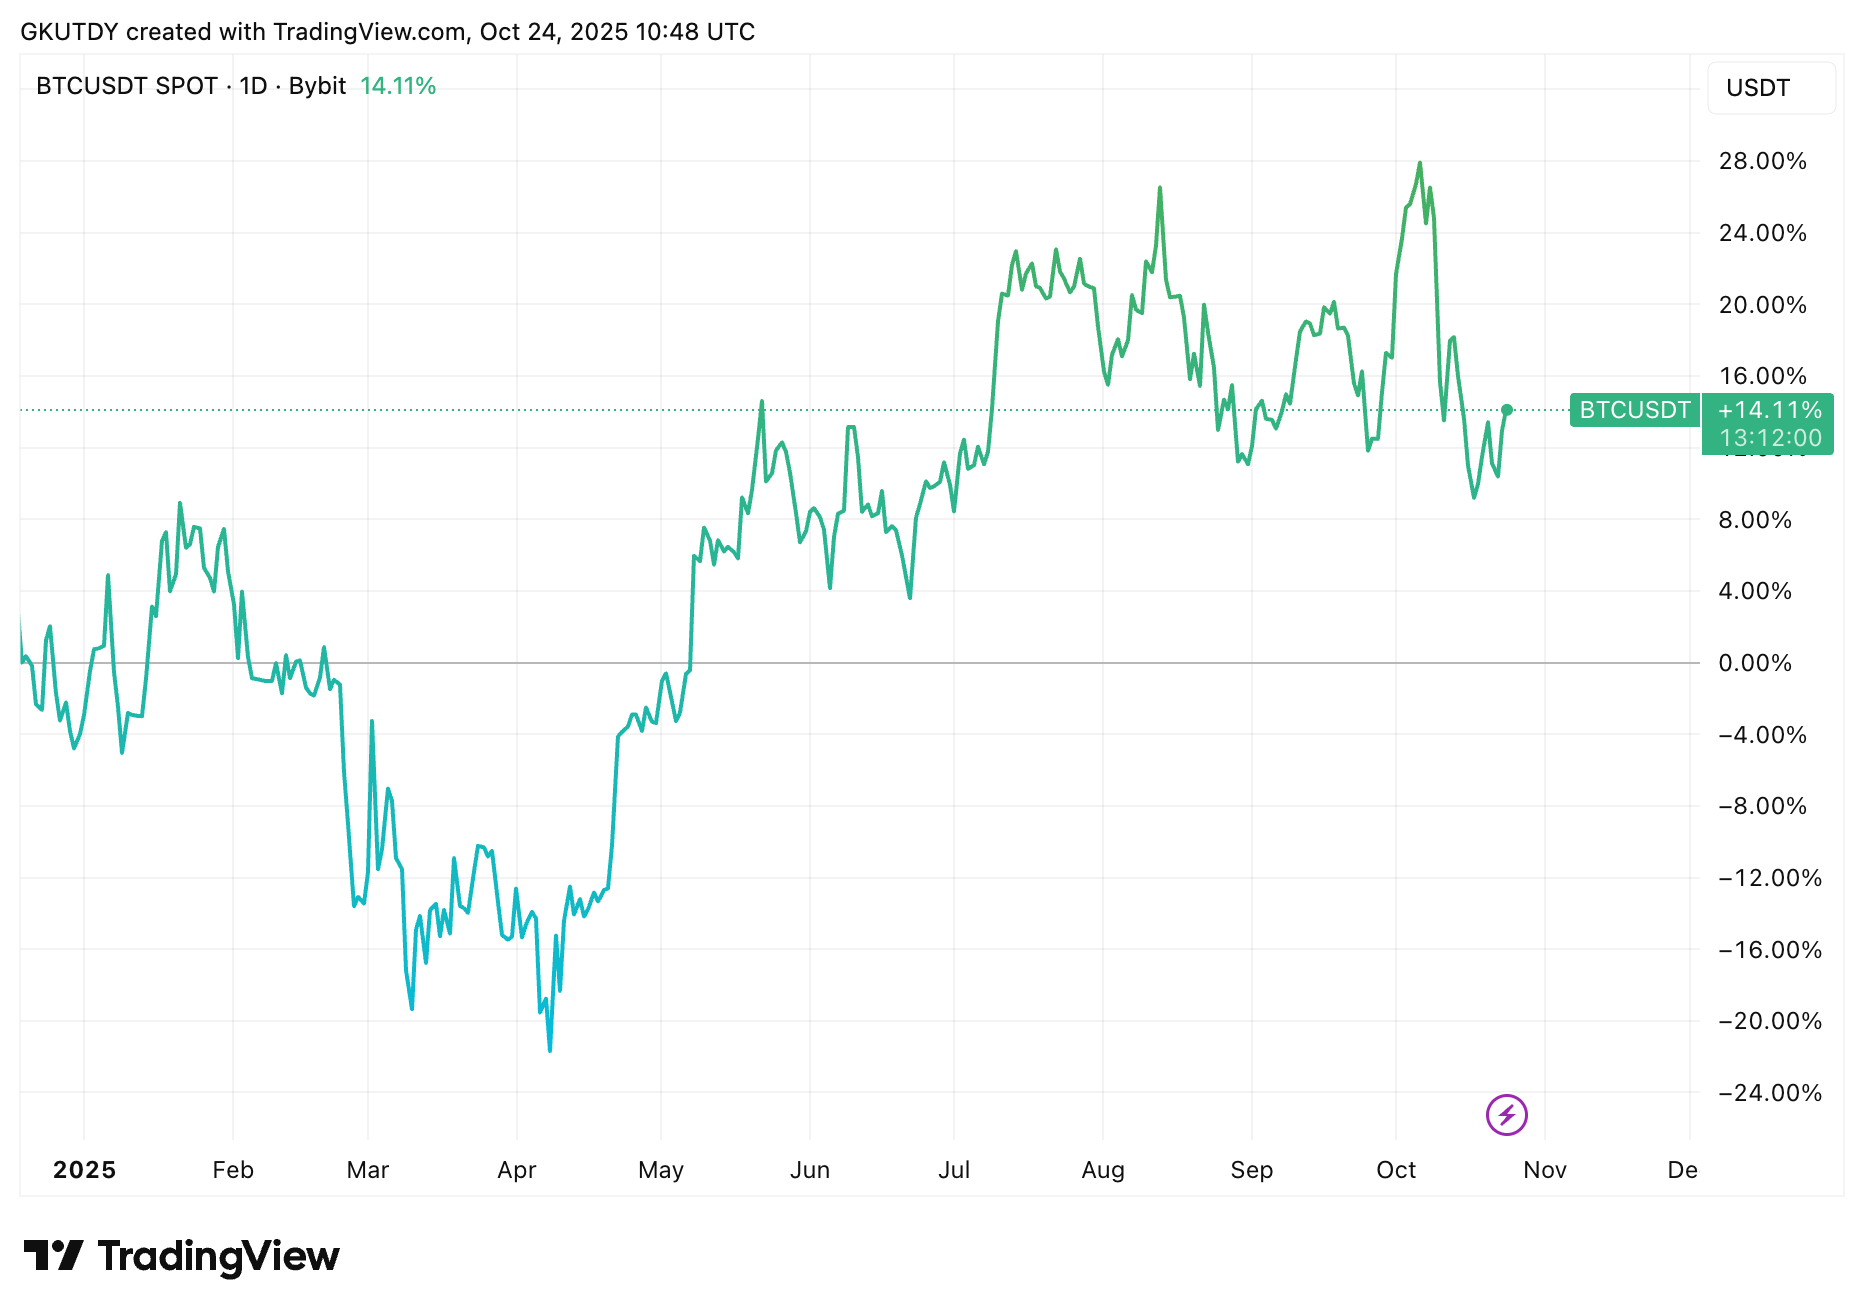This screenshot has width=1864, height=1316.
Task: Select the 2025 label on the time axis
Action: tap(84, 1170)
